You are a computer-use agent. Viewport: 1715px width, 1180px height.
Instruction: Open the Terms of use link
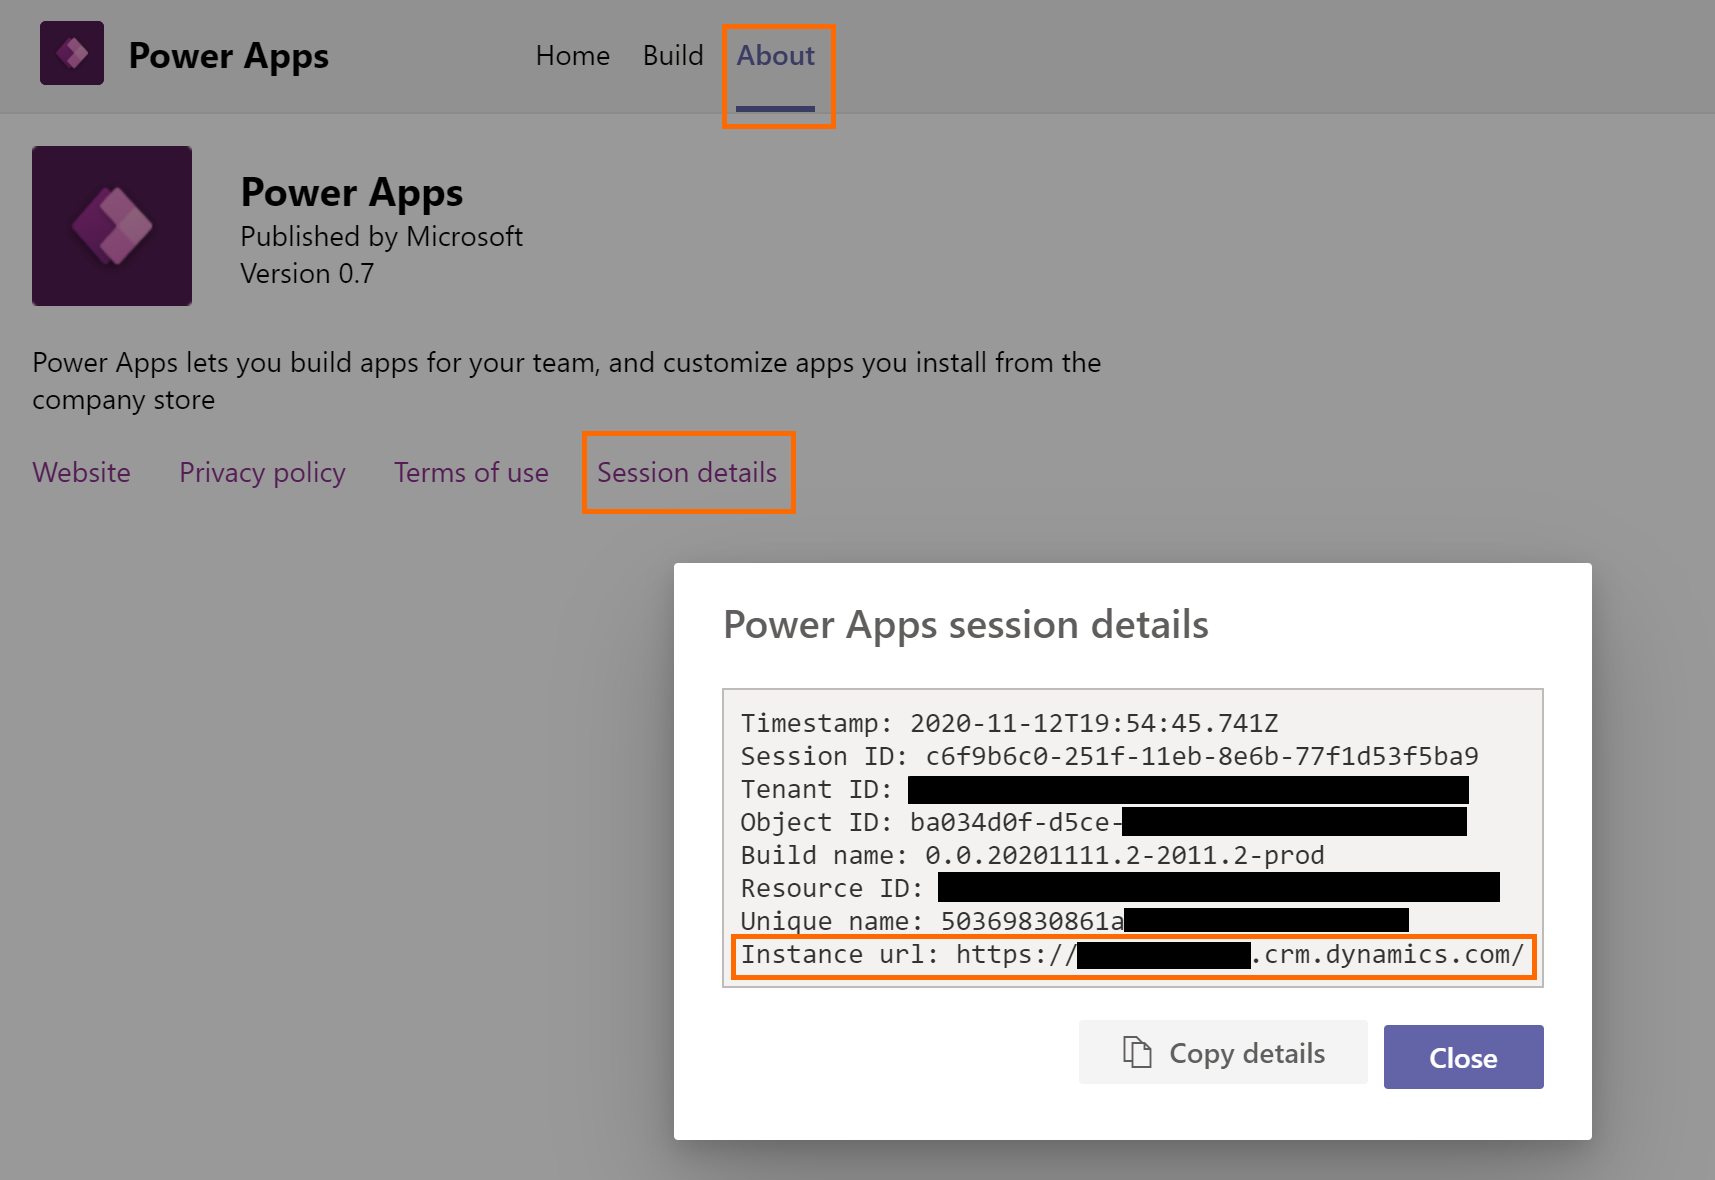click(471, 472)
